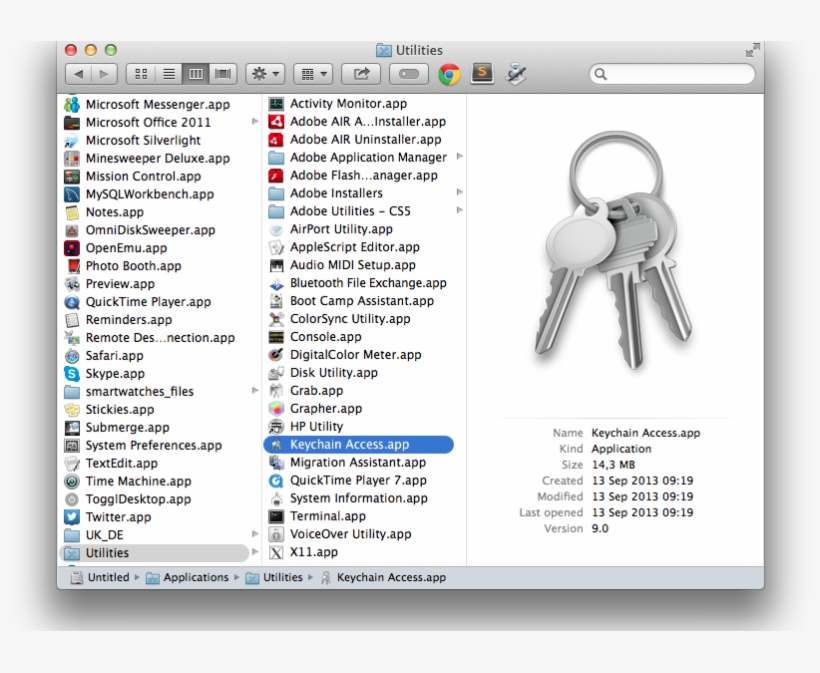The height and width of the screenshot is (673, 820).
Task: Jump to Applications in the path bar
Action: click(187, 577)
